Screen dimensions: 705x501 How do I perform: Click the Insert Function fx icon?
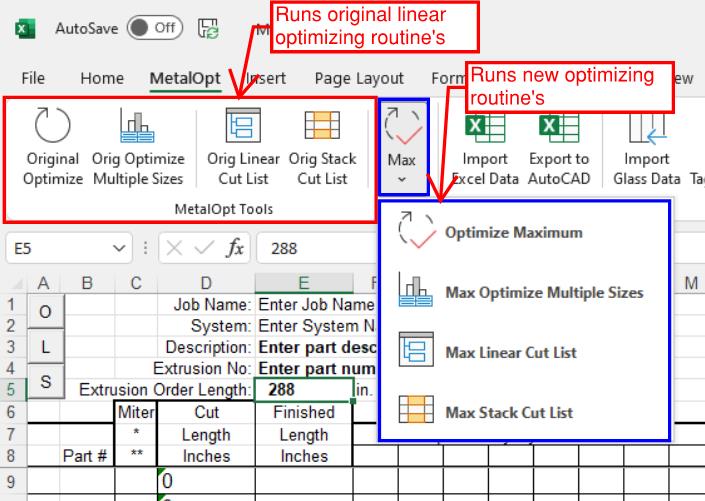pos(236,248)
